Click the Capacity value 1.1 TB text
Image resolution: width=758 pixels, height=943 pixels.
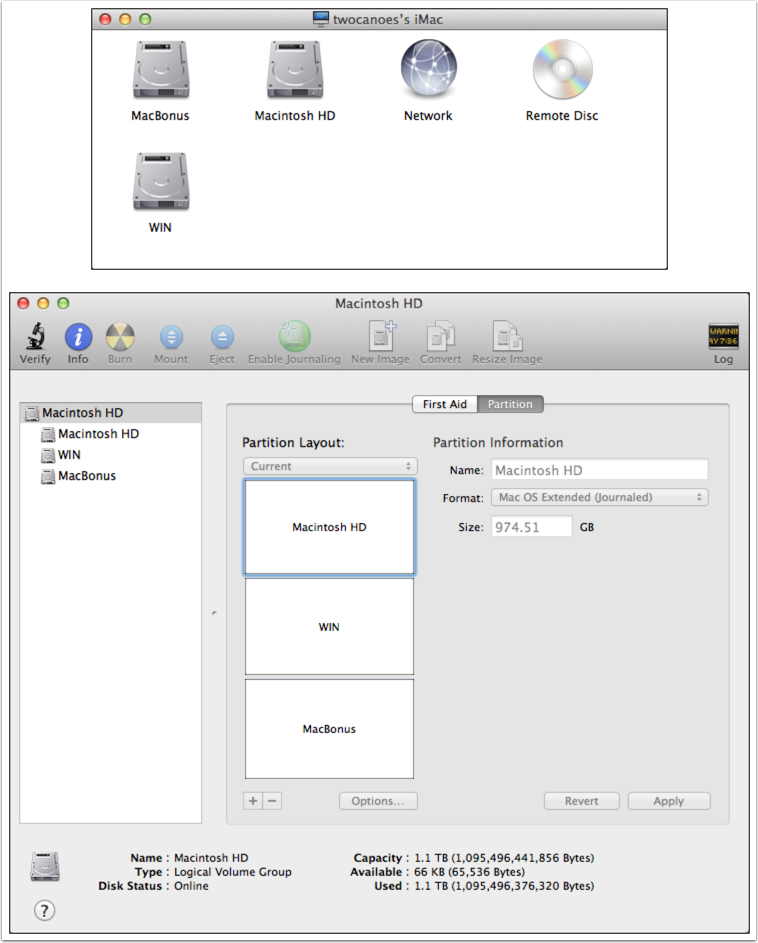504,858
